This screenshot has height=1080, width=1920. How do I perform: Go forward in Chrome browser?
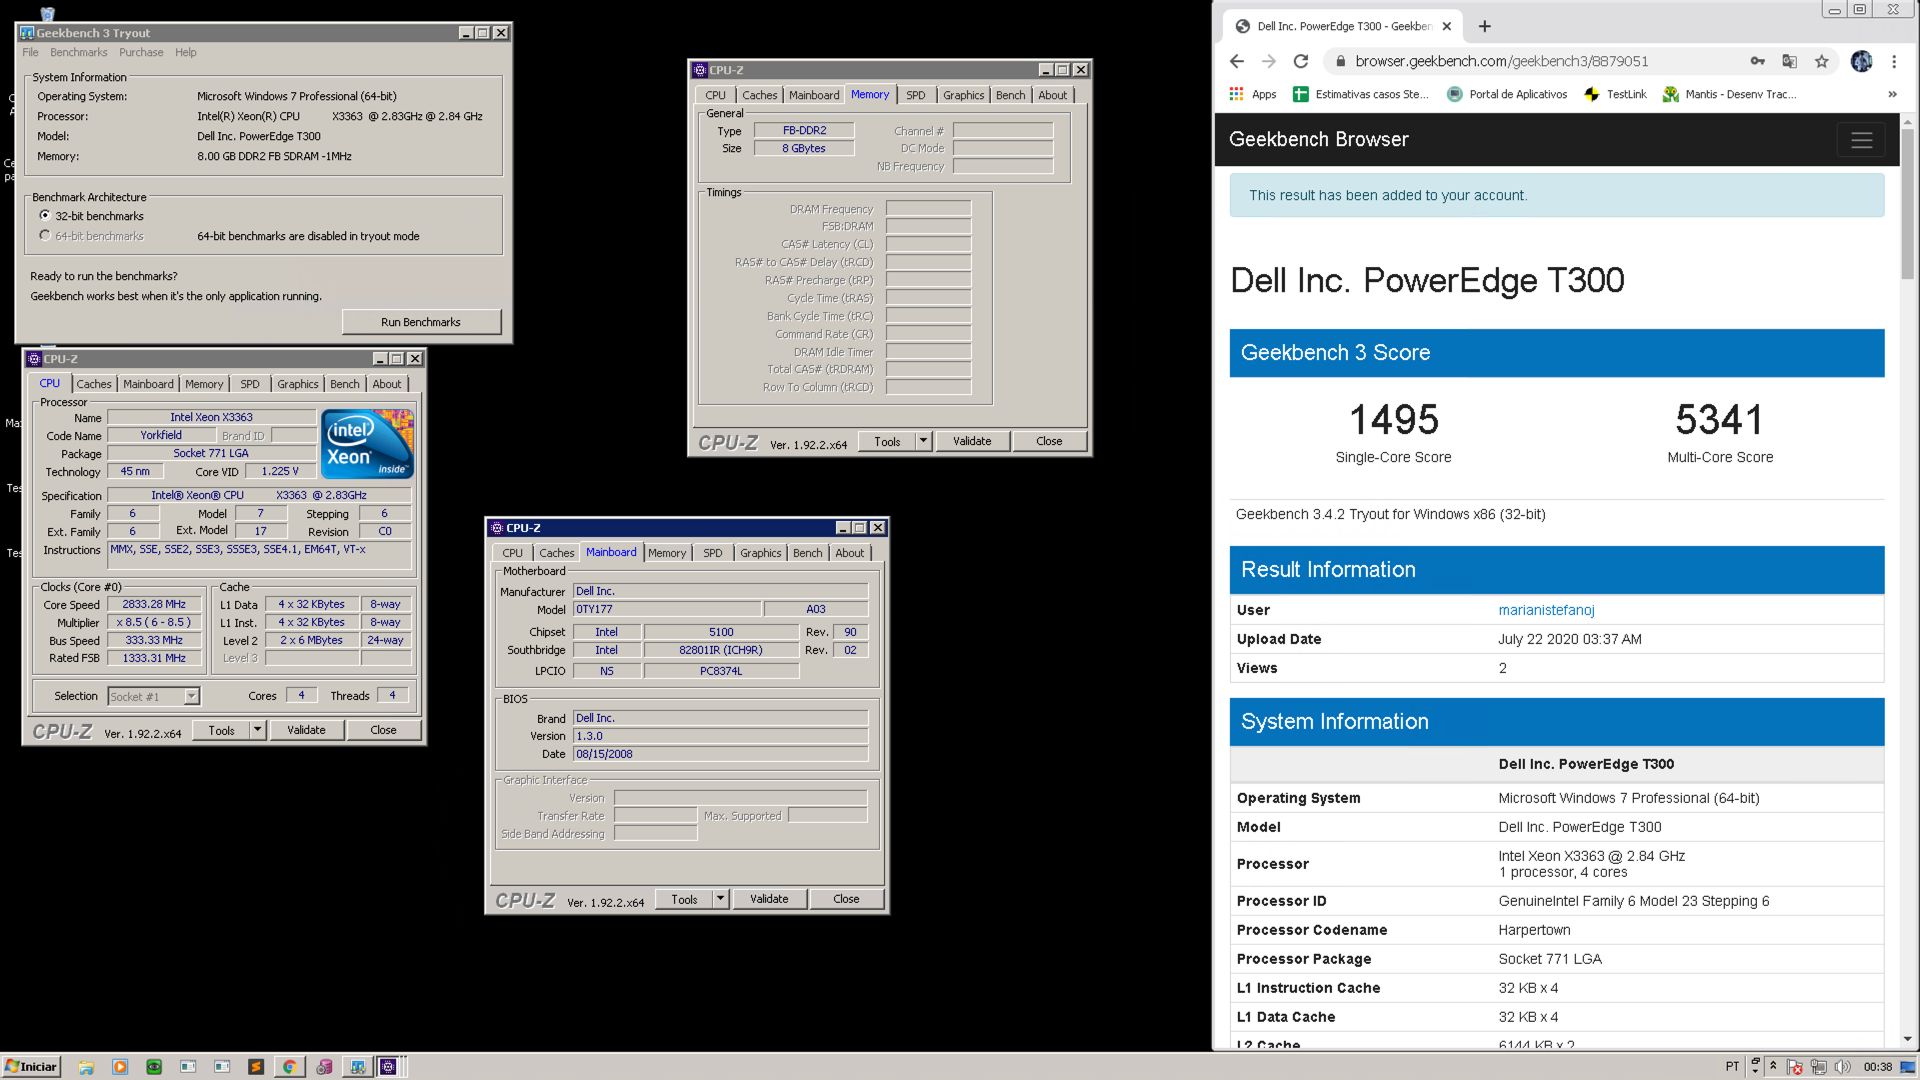[x=1269, y=61]
